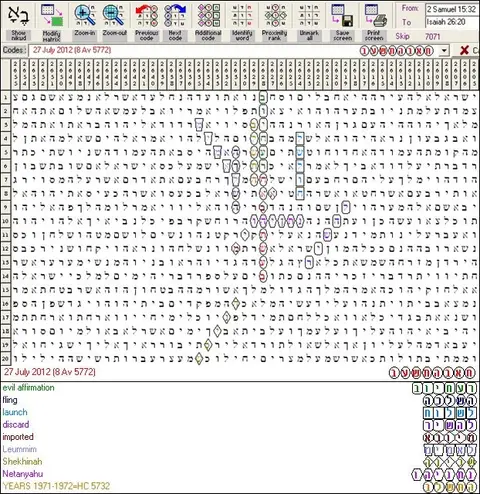Screen dimensions: 480x494
Task: Select the 'imported' code entry
Action: (18, 437)
